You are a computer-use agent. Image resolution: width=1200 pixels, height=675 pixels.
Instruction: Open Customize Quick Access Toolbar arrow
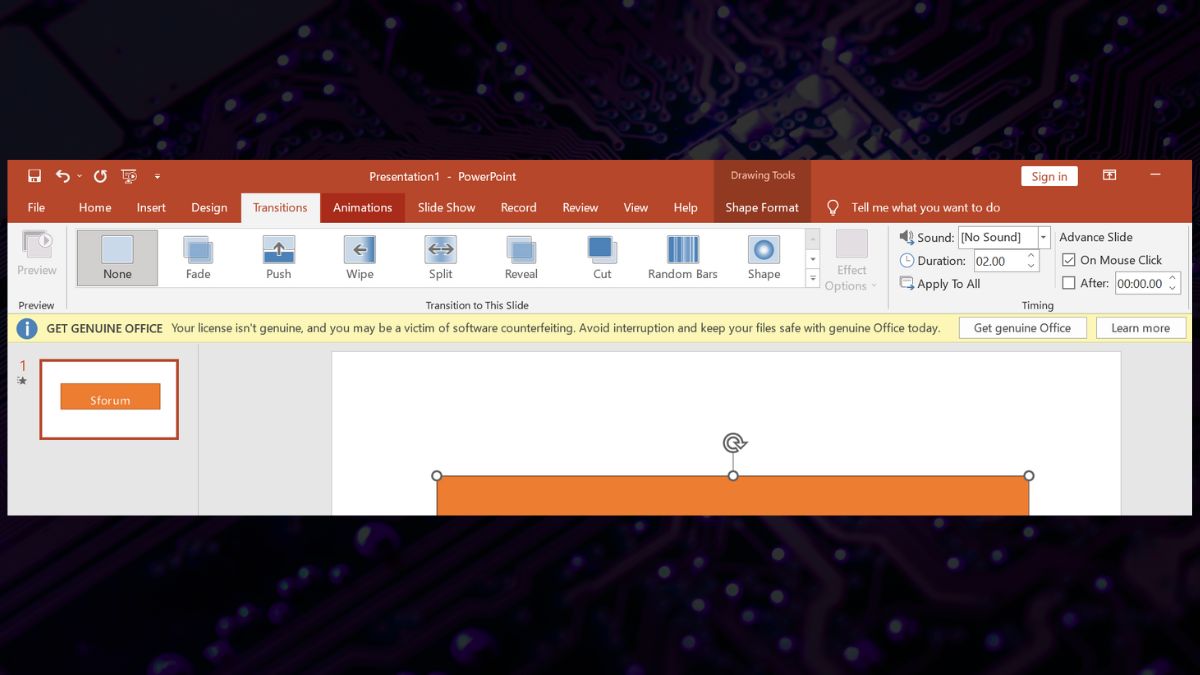(157, 177)
